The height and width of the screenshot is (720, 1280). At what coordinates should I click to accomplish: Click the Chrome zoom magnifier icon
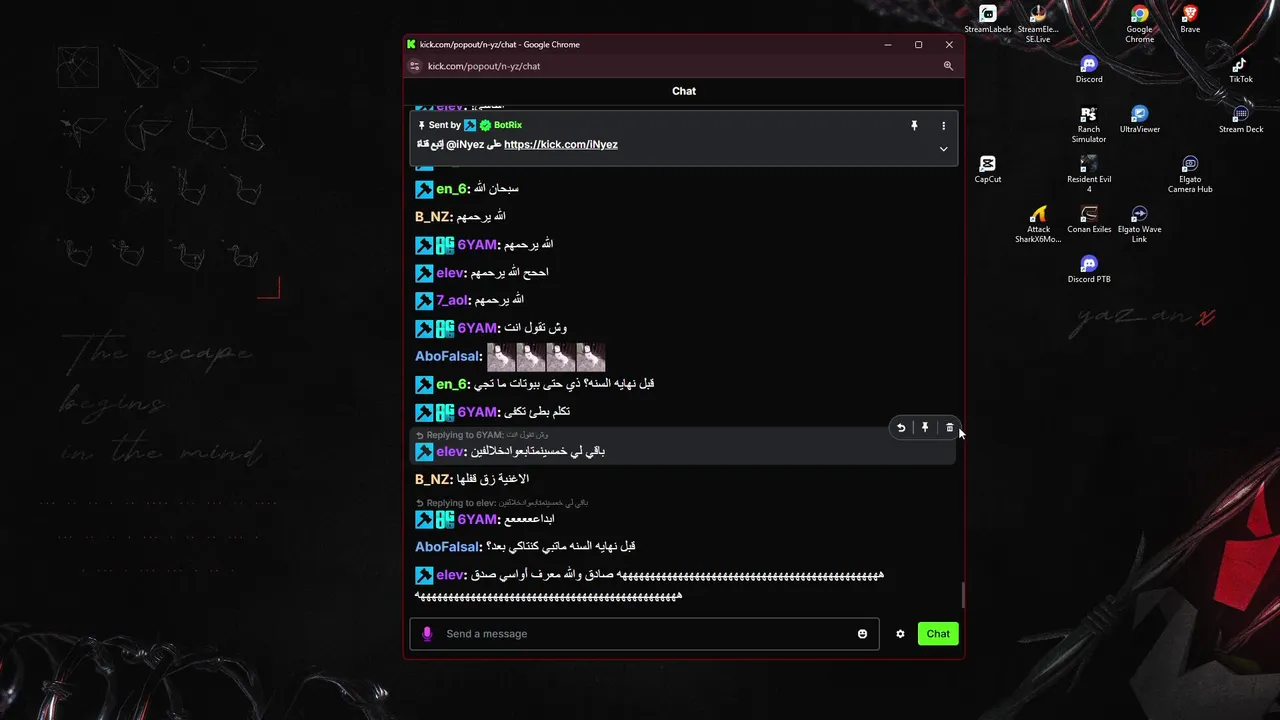pyautogui.click(x=948, y=66)
